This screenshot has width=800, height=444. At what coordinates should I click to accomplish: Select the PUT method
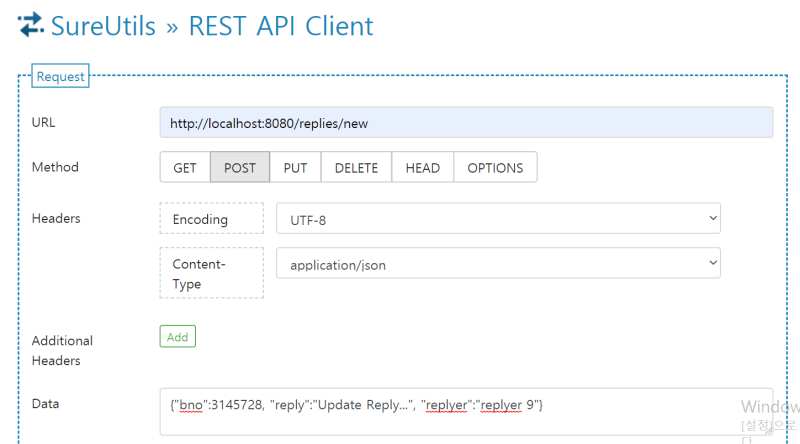(295, 168)
